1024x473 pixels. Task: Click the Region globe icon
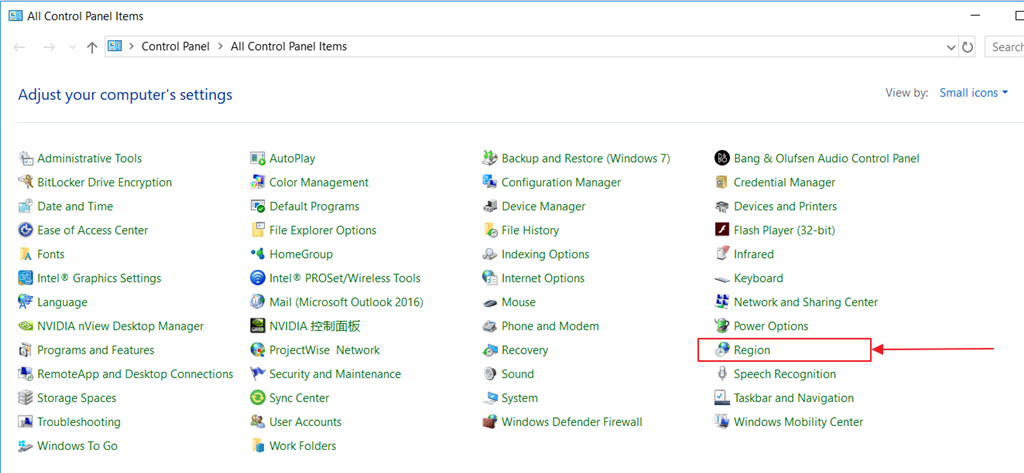722,350
